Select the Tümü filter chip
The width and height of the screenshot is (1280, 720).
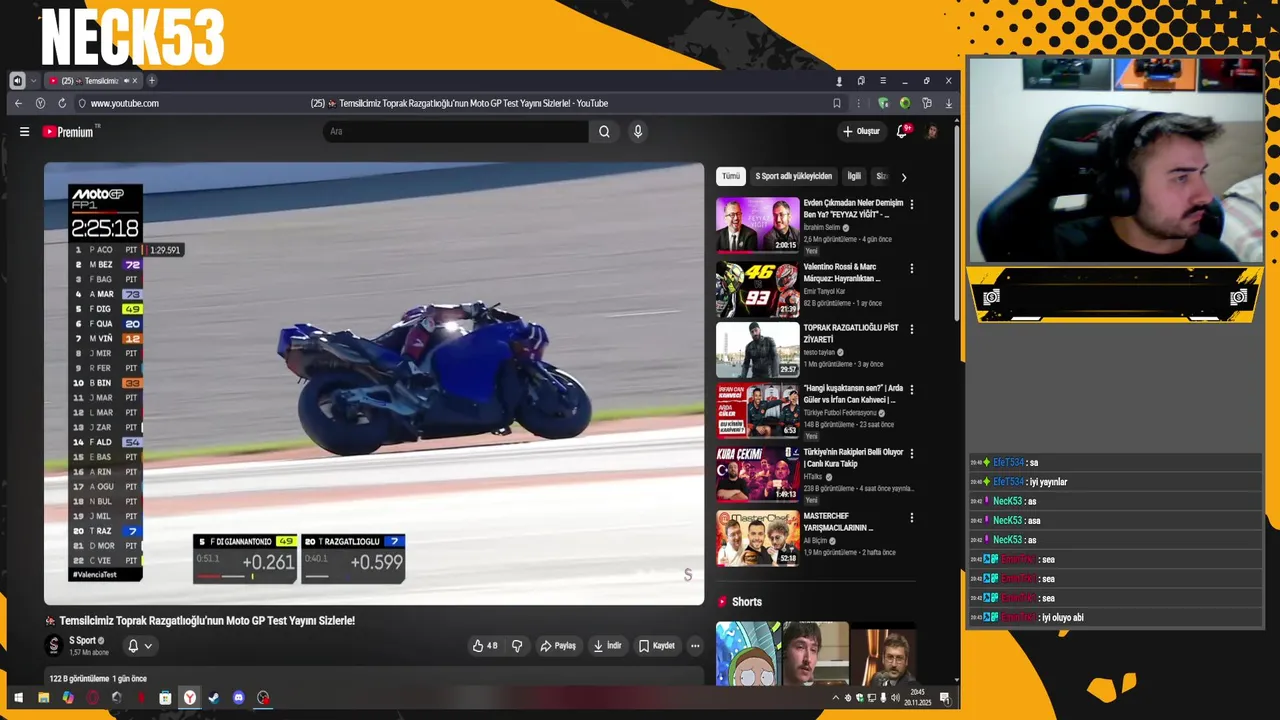(x=731, y=176)
